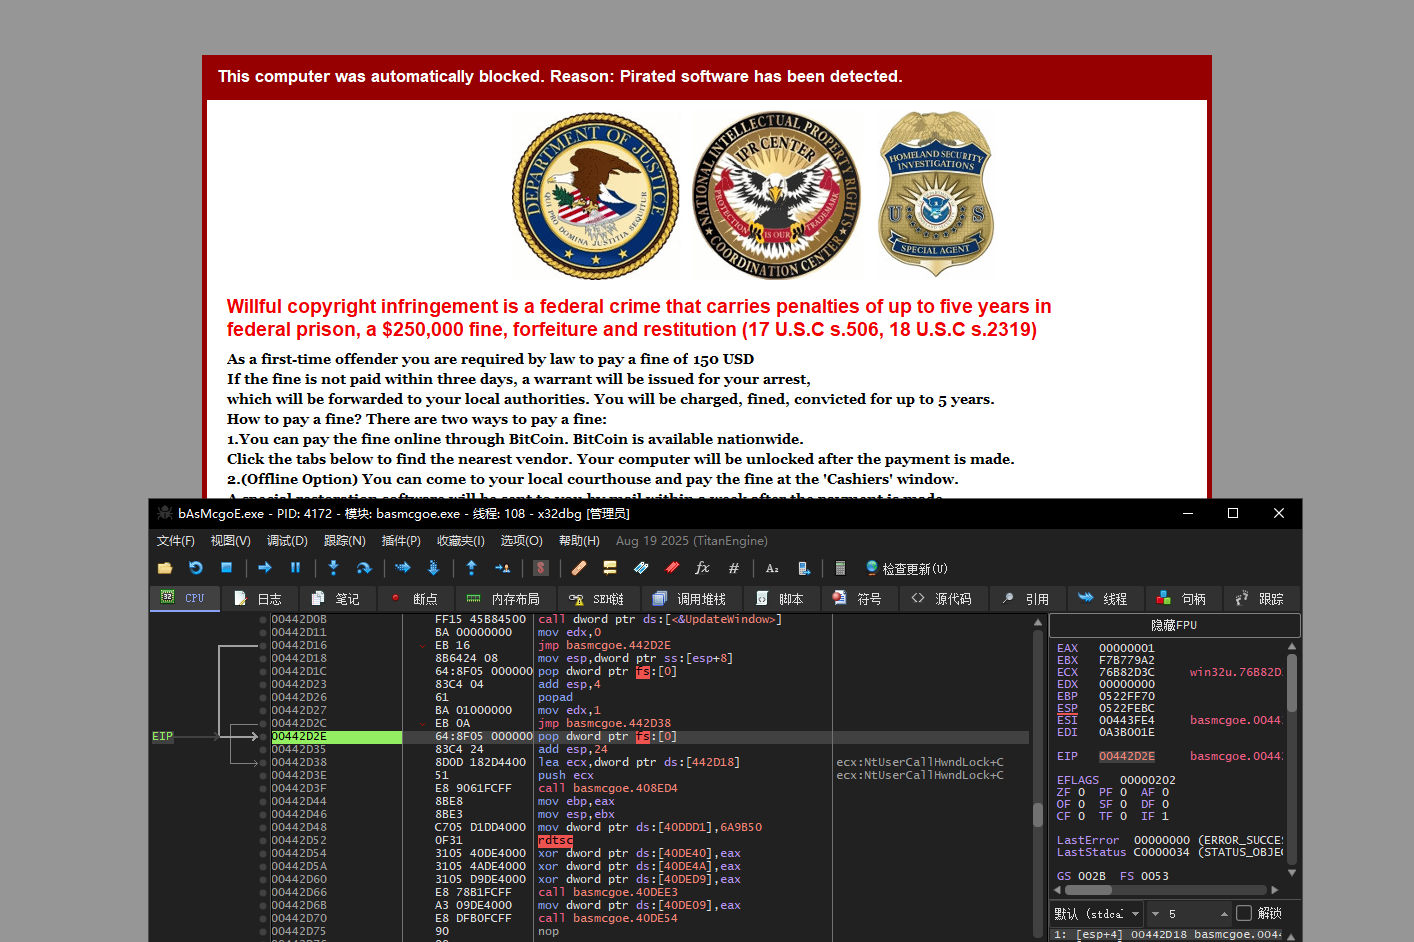1414x942 pixels.
Task: Increase the argument count with up arrow
Action: click(1224, 914)
